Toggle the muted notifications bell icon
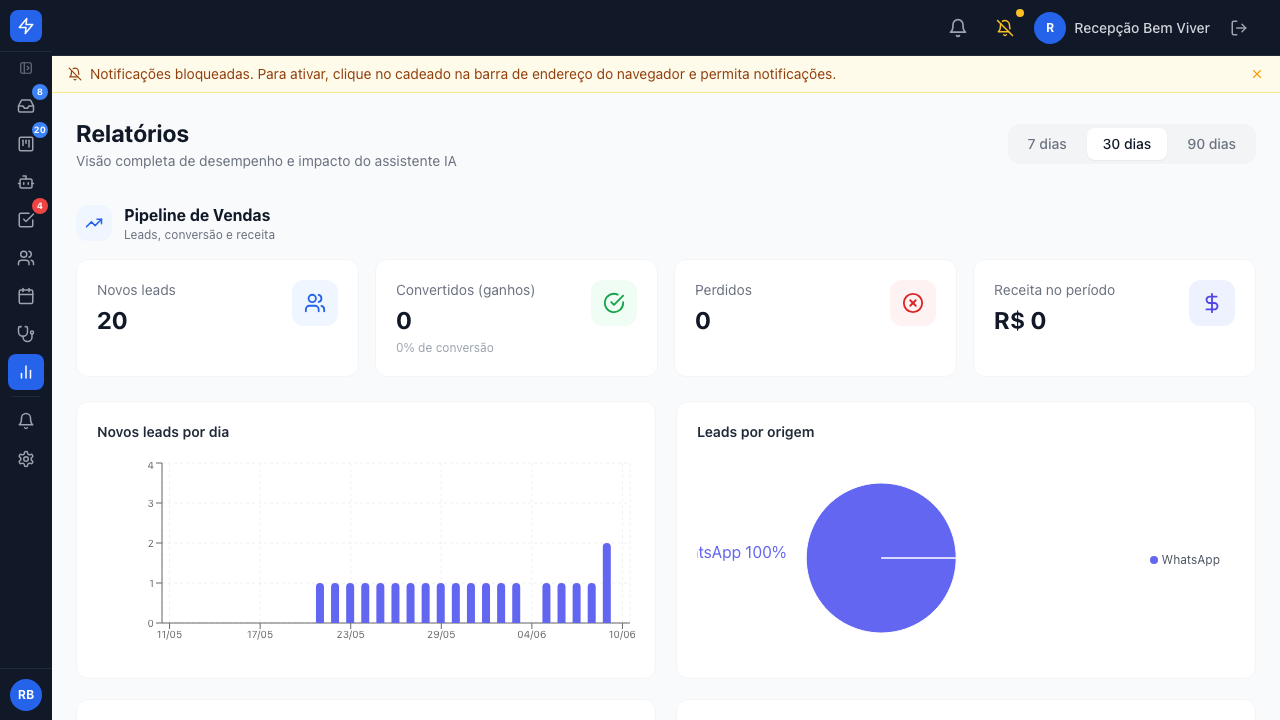Viewport: 1280px width, 720px height. tap(1005, 28)
